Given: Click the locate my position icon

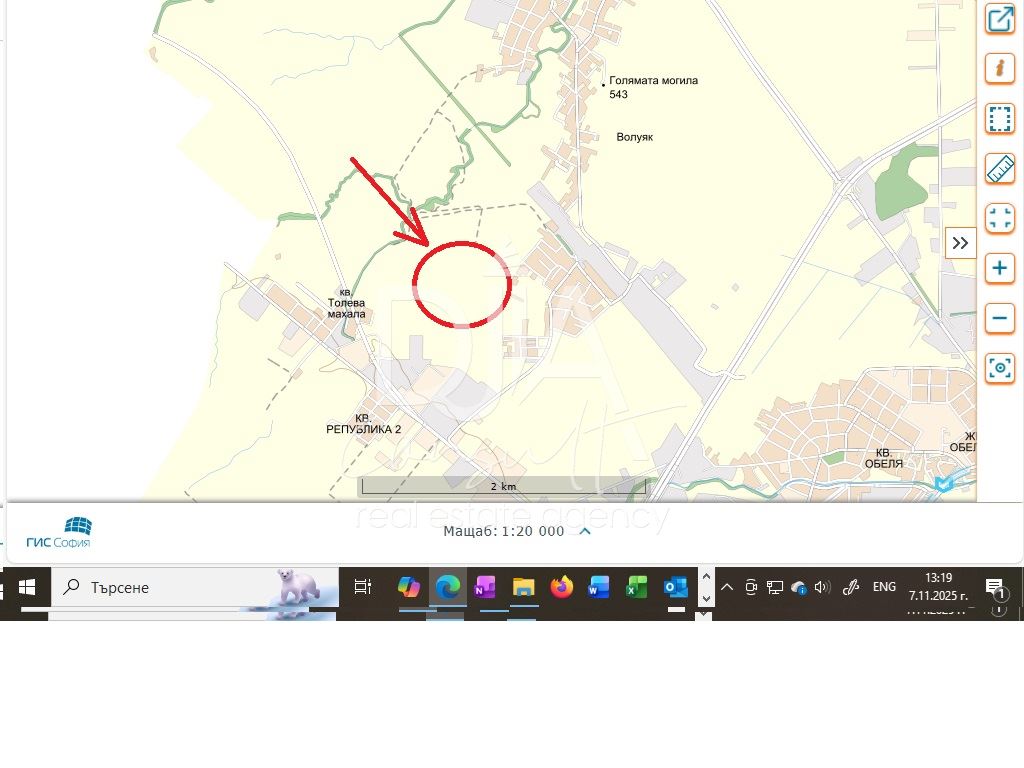Looking at the screenshot, I should click(x=999, y=368).
